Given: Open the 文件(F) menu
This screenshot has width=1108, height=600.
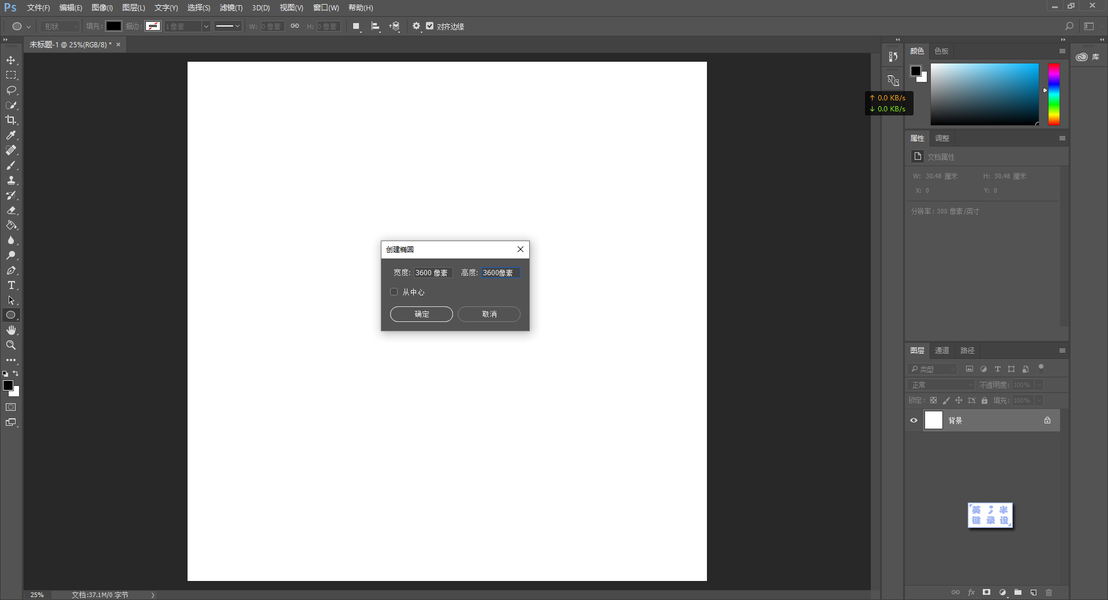Looking at the screenshot, I should point(38,8).
